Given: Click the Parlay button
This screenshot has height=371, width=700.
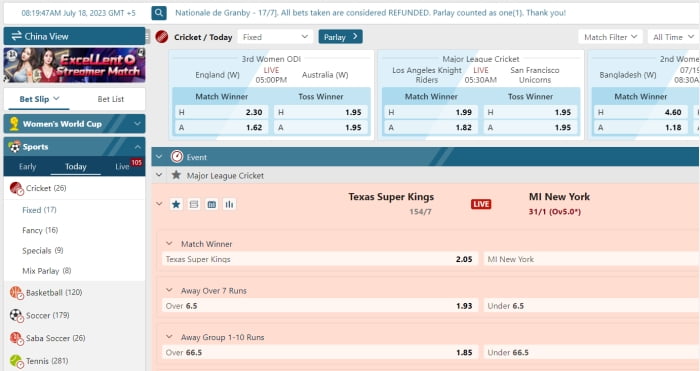Looking at the screenshot, I should 340,37.
